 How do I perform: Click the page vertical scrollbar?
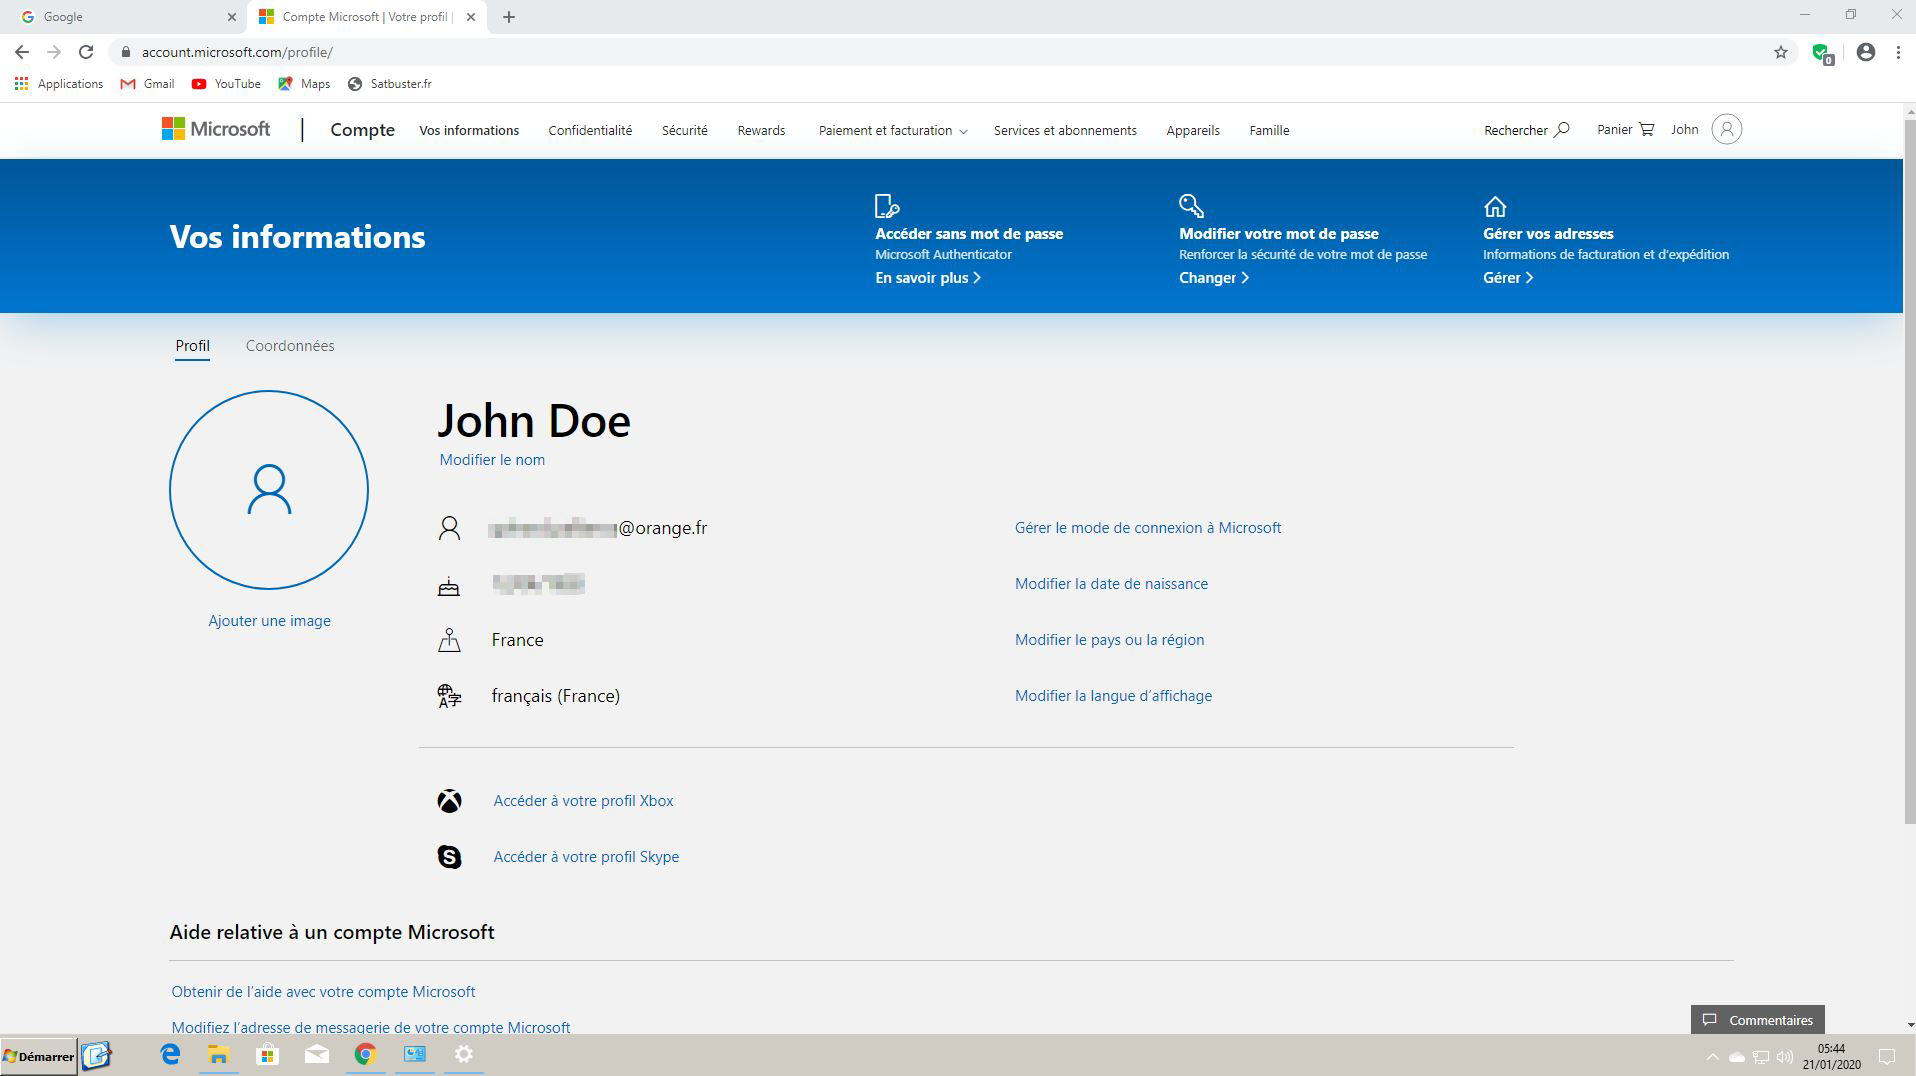click(1910, 470)
